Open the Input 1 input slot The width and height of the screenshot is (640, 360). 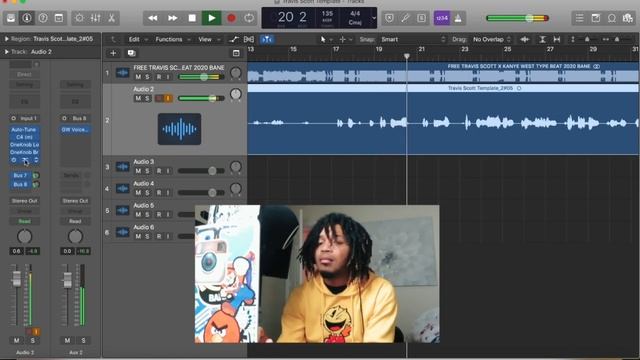coord(24,118)
